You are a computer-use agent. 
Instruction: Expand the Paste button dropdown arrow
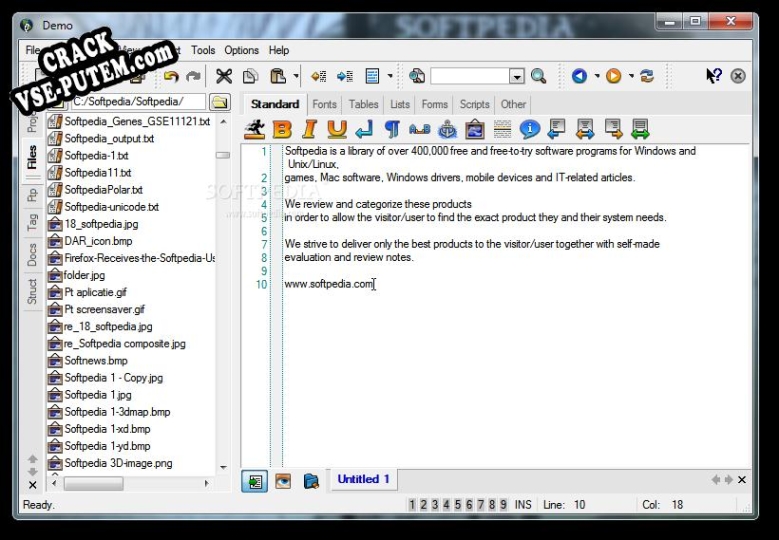[x=297, y=76]
